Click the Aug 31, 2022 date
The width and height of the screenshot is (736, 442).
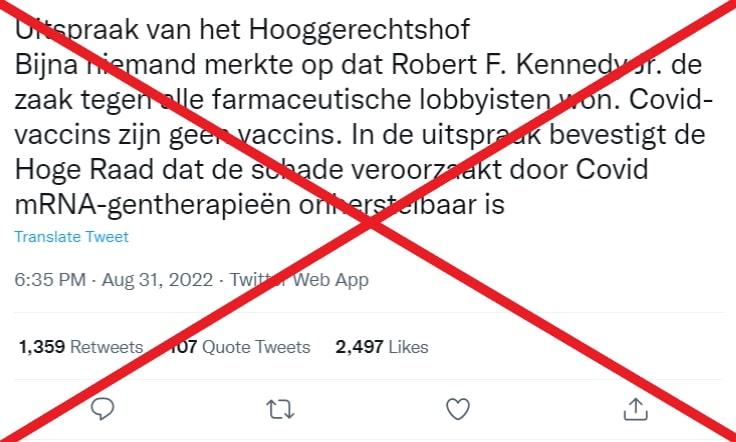pos(157,280)
